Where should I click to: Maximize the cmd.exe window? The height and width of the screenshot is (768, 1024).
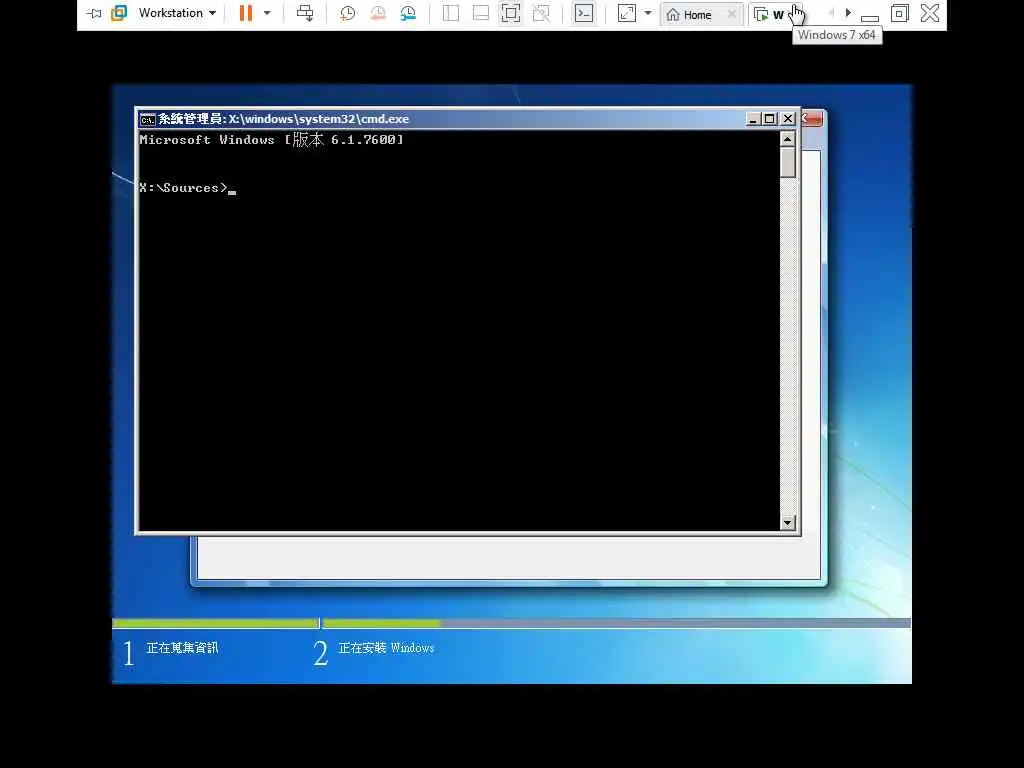770,119
